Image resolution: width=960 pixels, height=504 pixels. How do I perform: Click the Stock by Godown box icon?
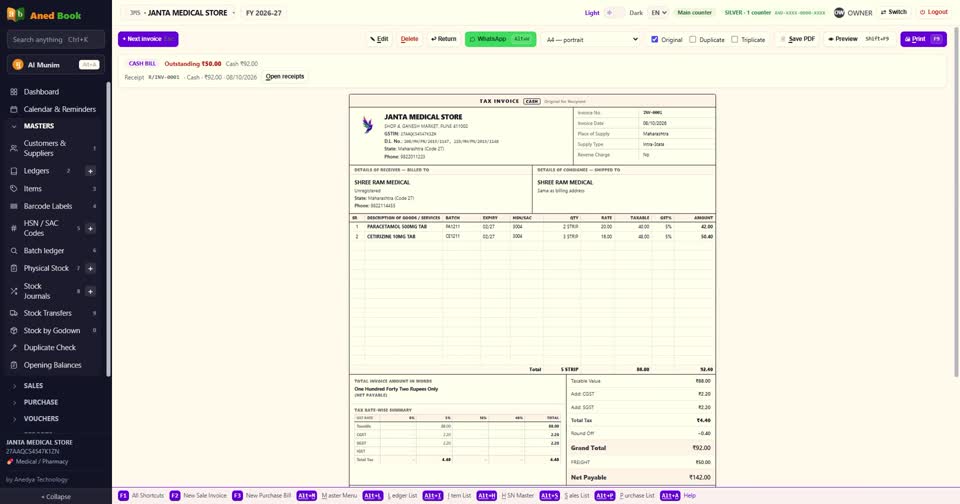[x=14, y=331]
